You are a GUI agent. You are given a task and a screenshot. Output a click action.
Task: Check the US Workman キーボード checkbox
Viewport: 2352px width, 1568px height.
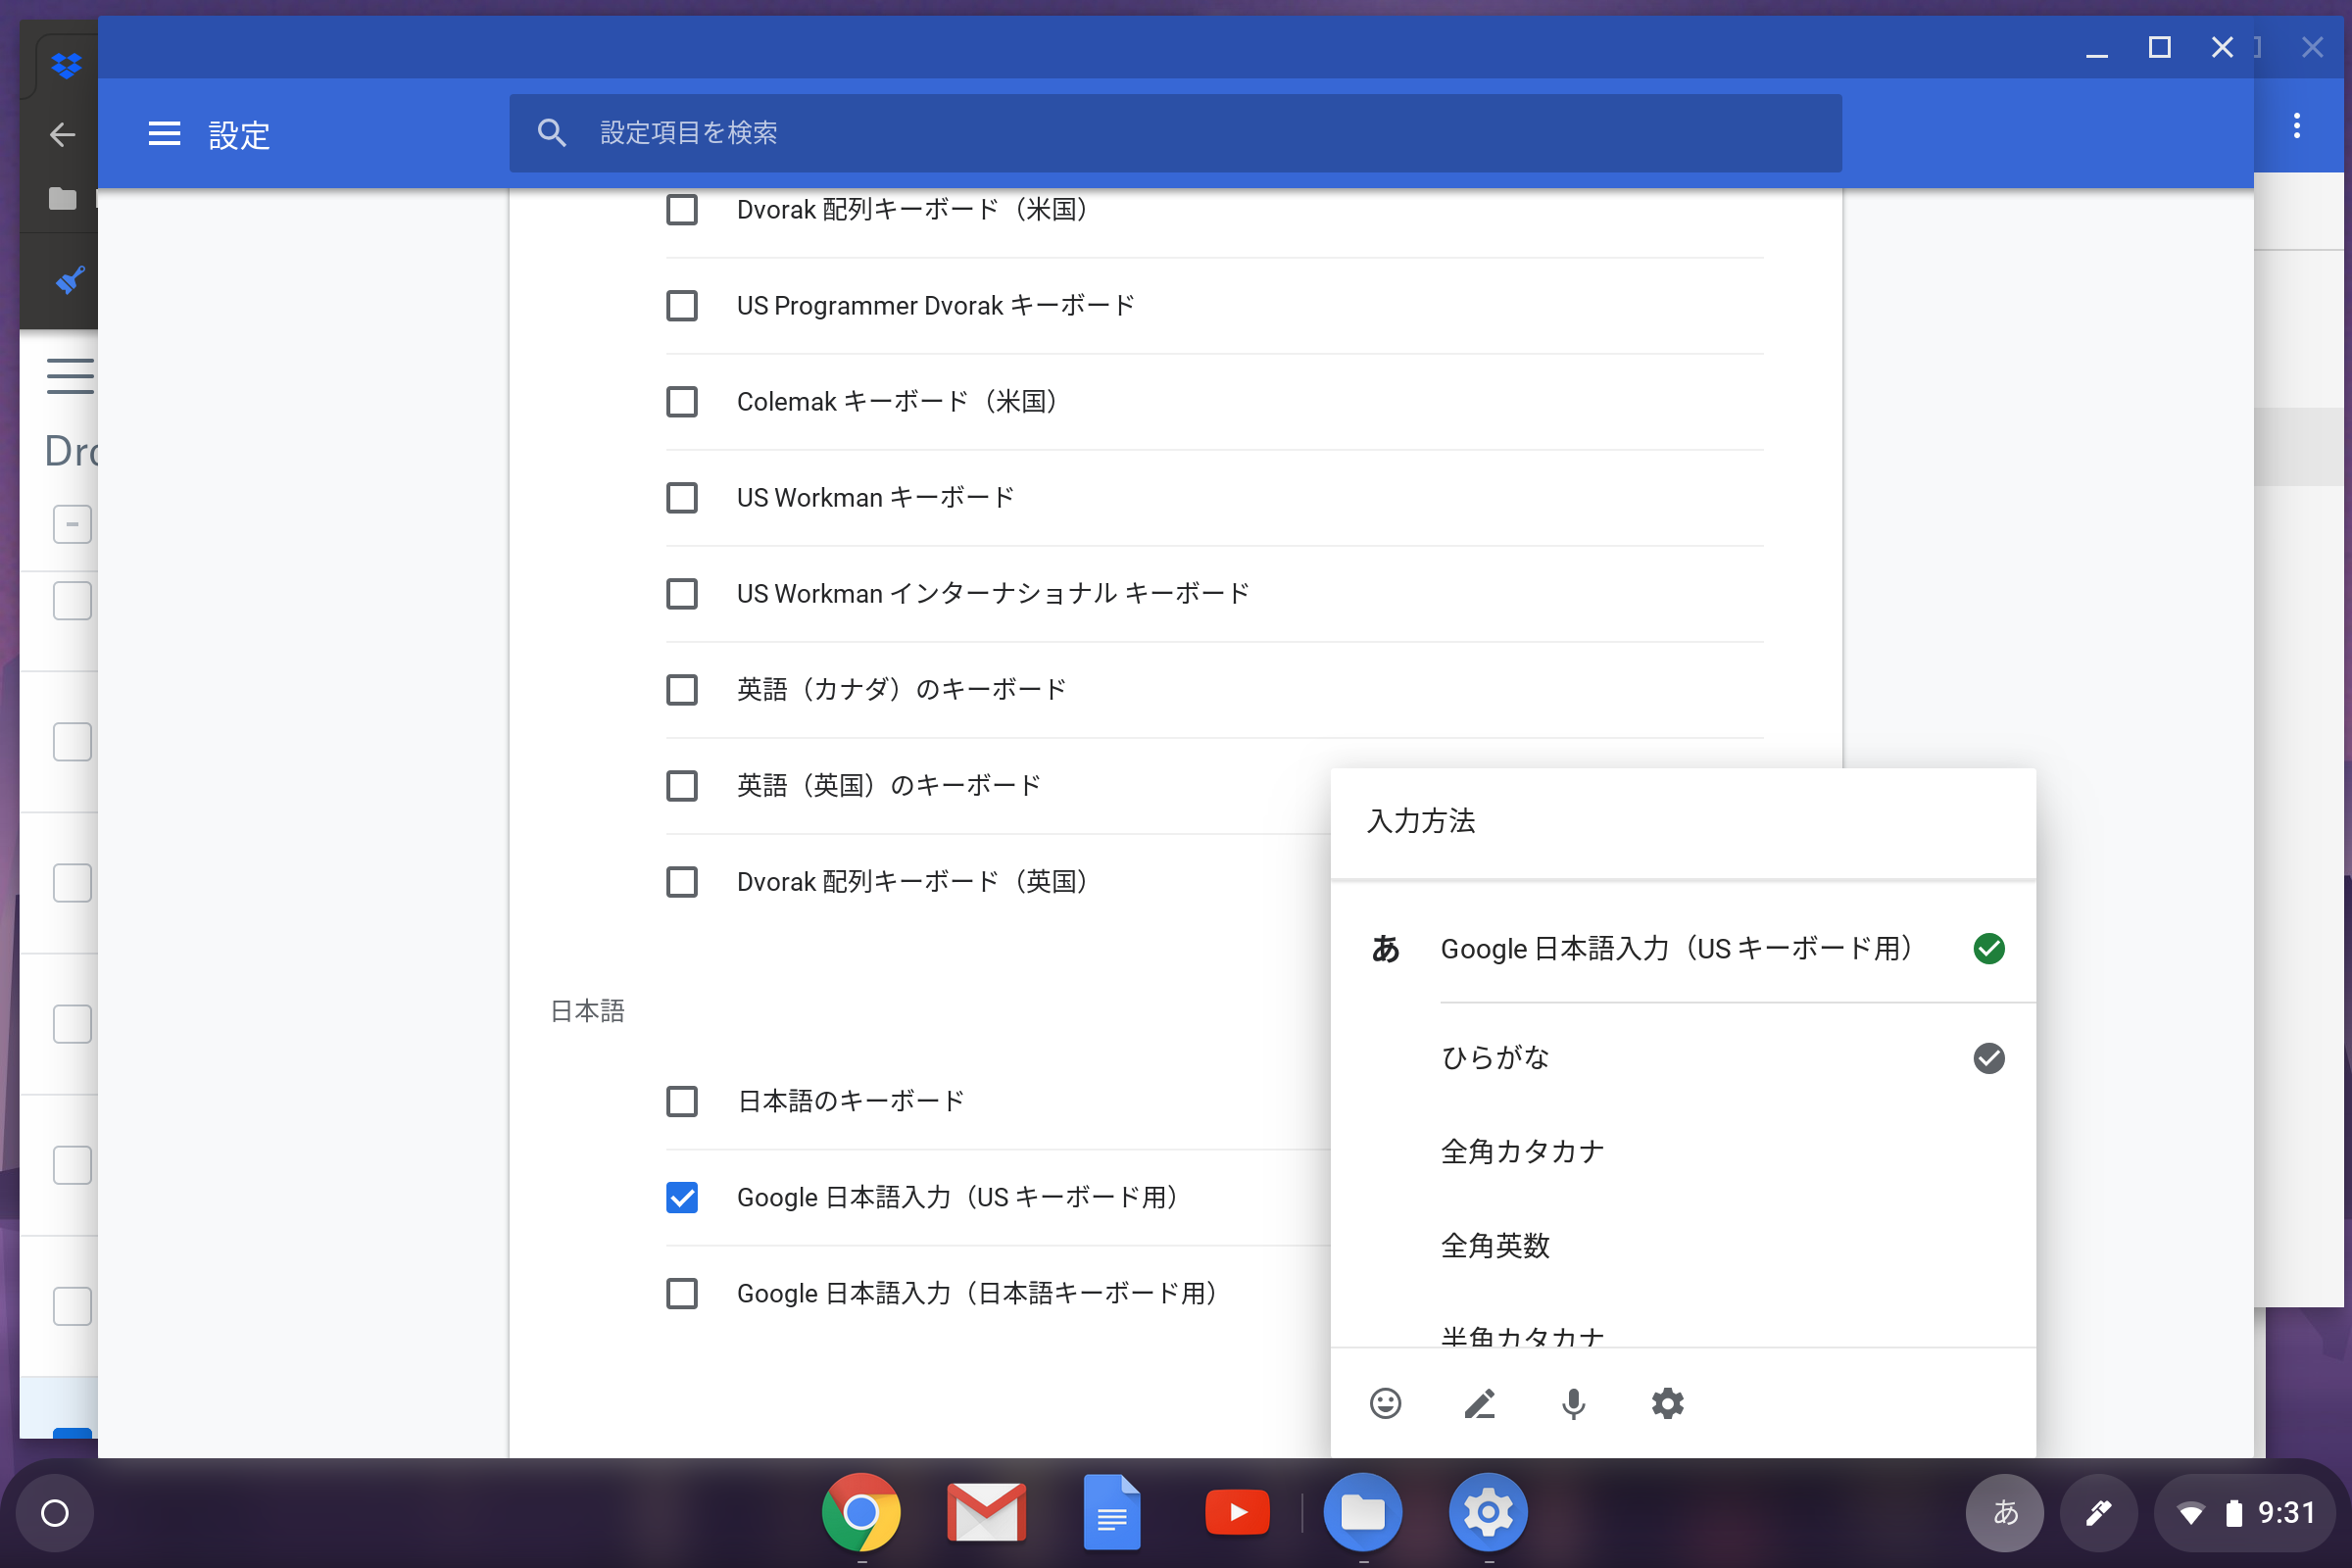coord(682,498)
